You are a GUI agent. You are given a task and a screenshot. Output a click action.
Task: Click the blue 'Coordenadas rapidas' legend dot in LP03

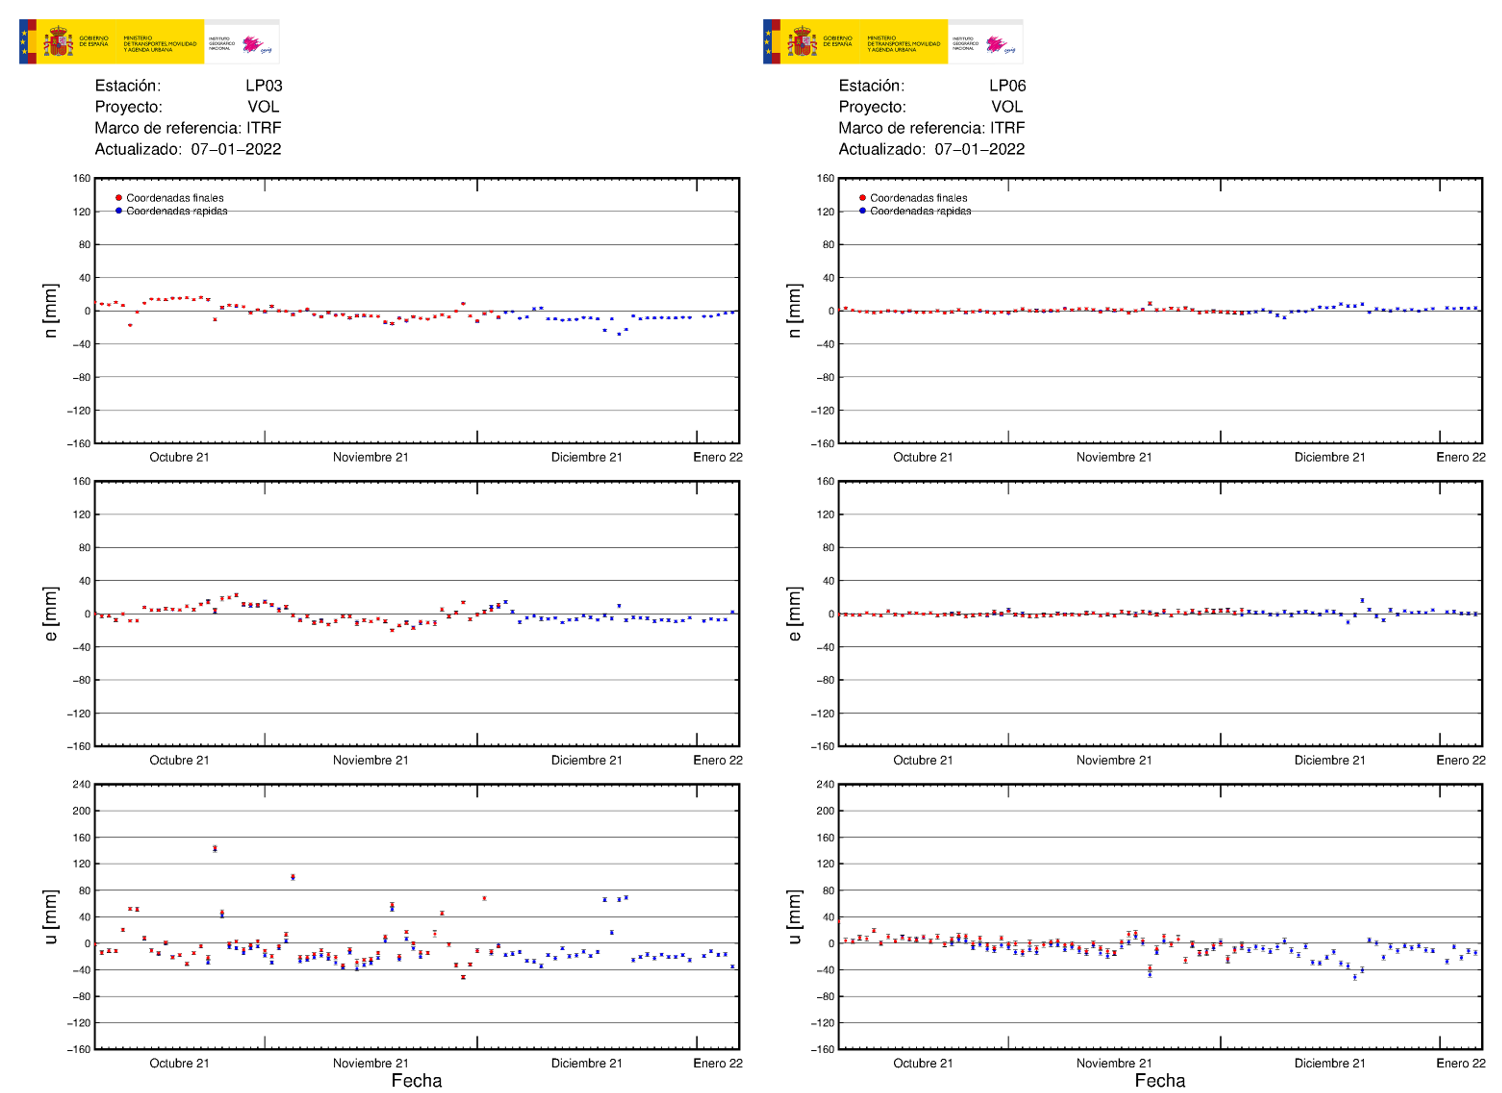119,211
